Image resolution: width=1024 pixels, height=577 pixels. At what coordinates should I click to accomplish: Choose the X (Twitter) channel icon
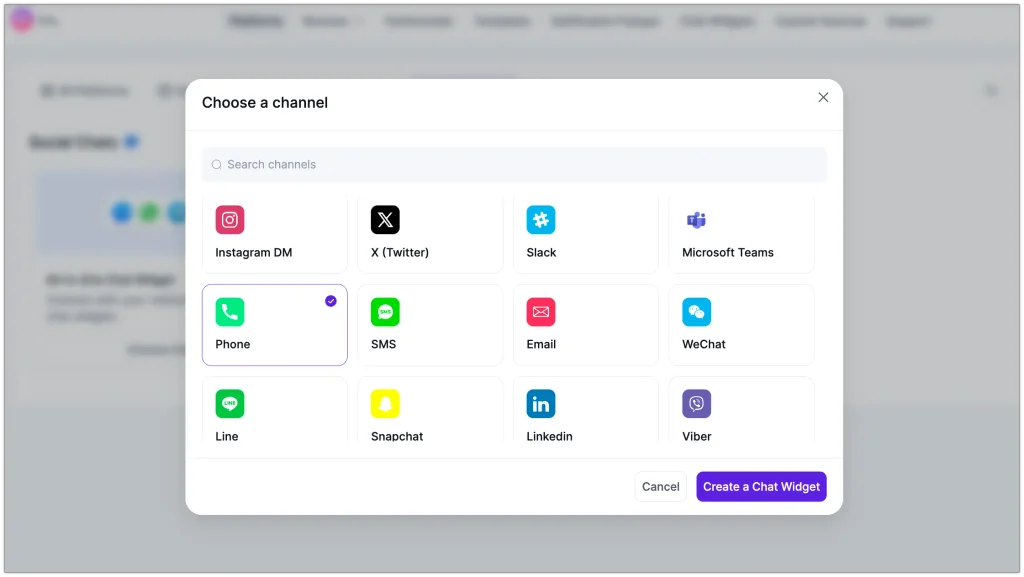385,220
